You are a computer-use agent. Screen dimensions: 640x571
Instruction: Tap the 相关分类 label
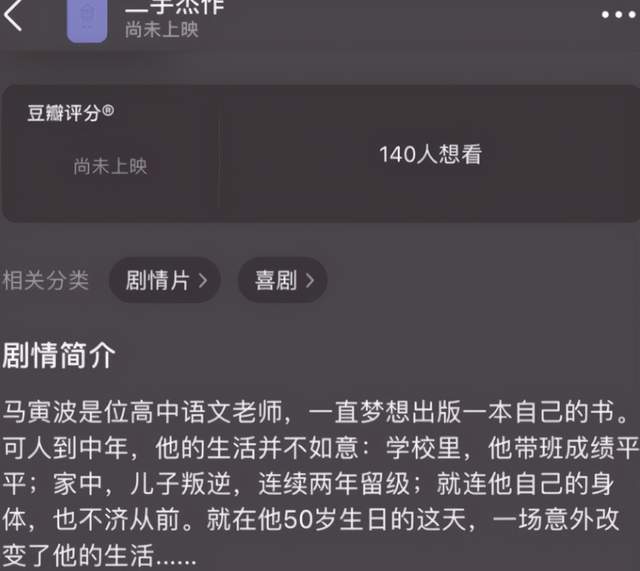(45, 280)
